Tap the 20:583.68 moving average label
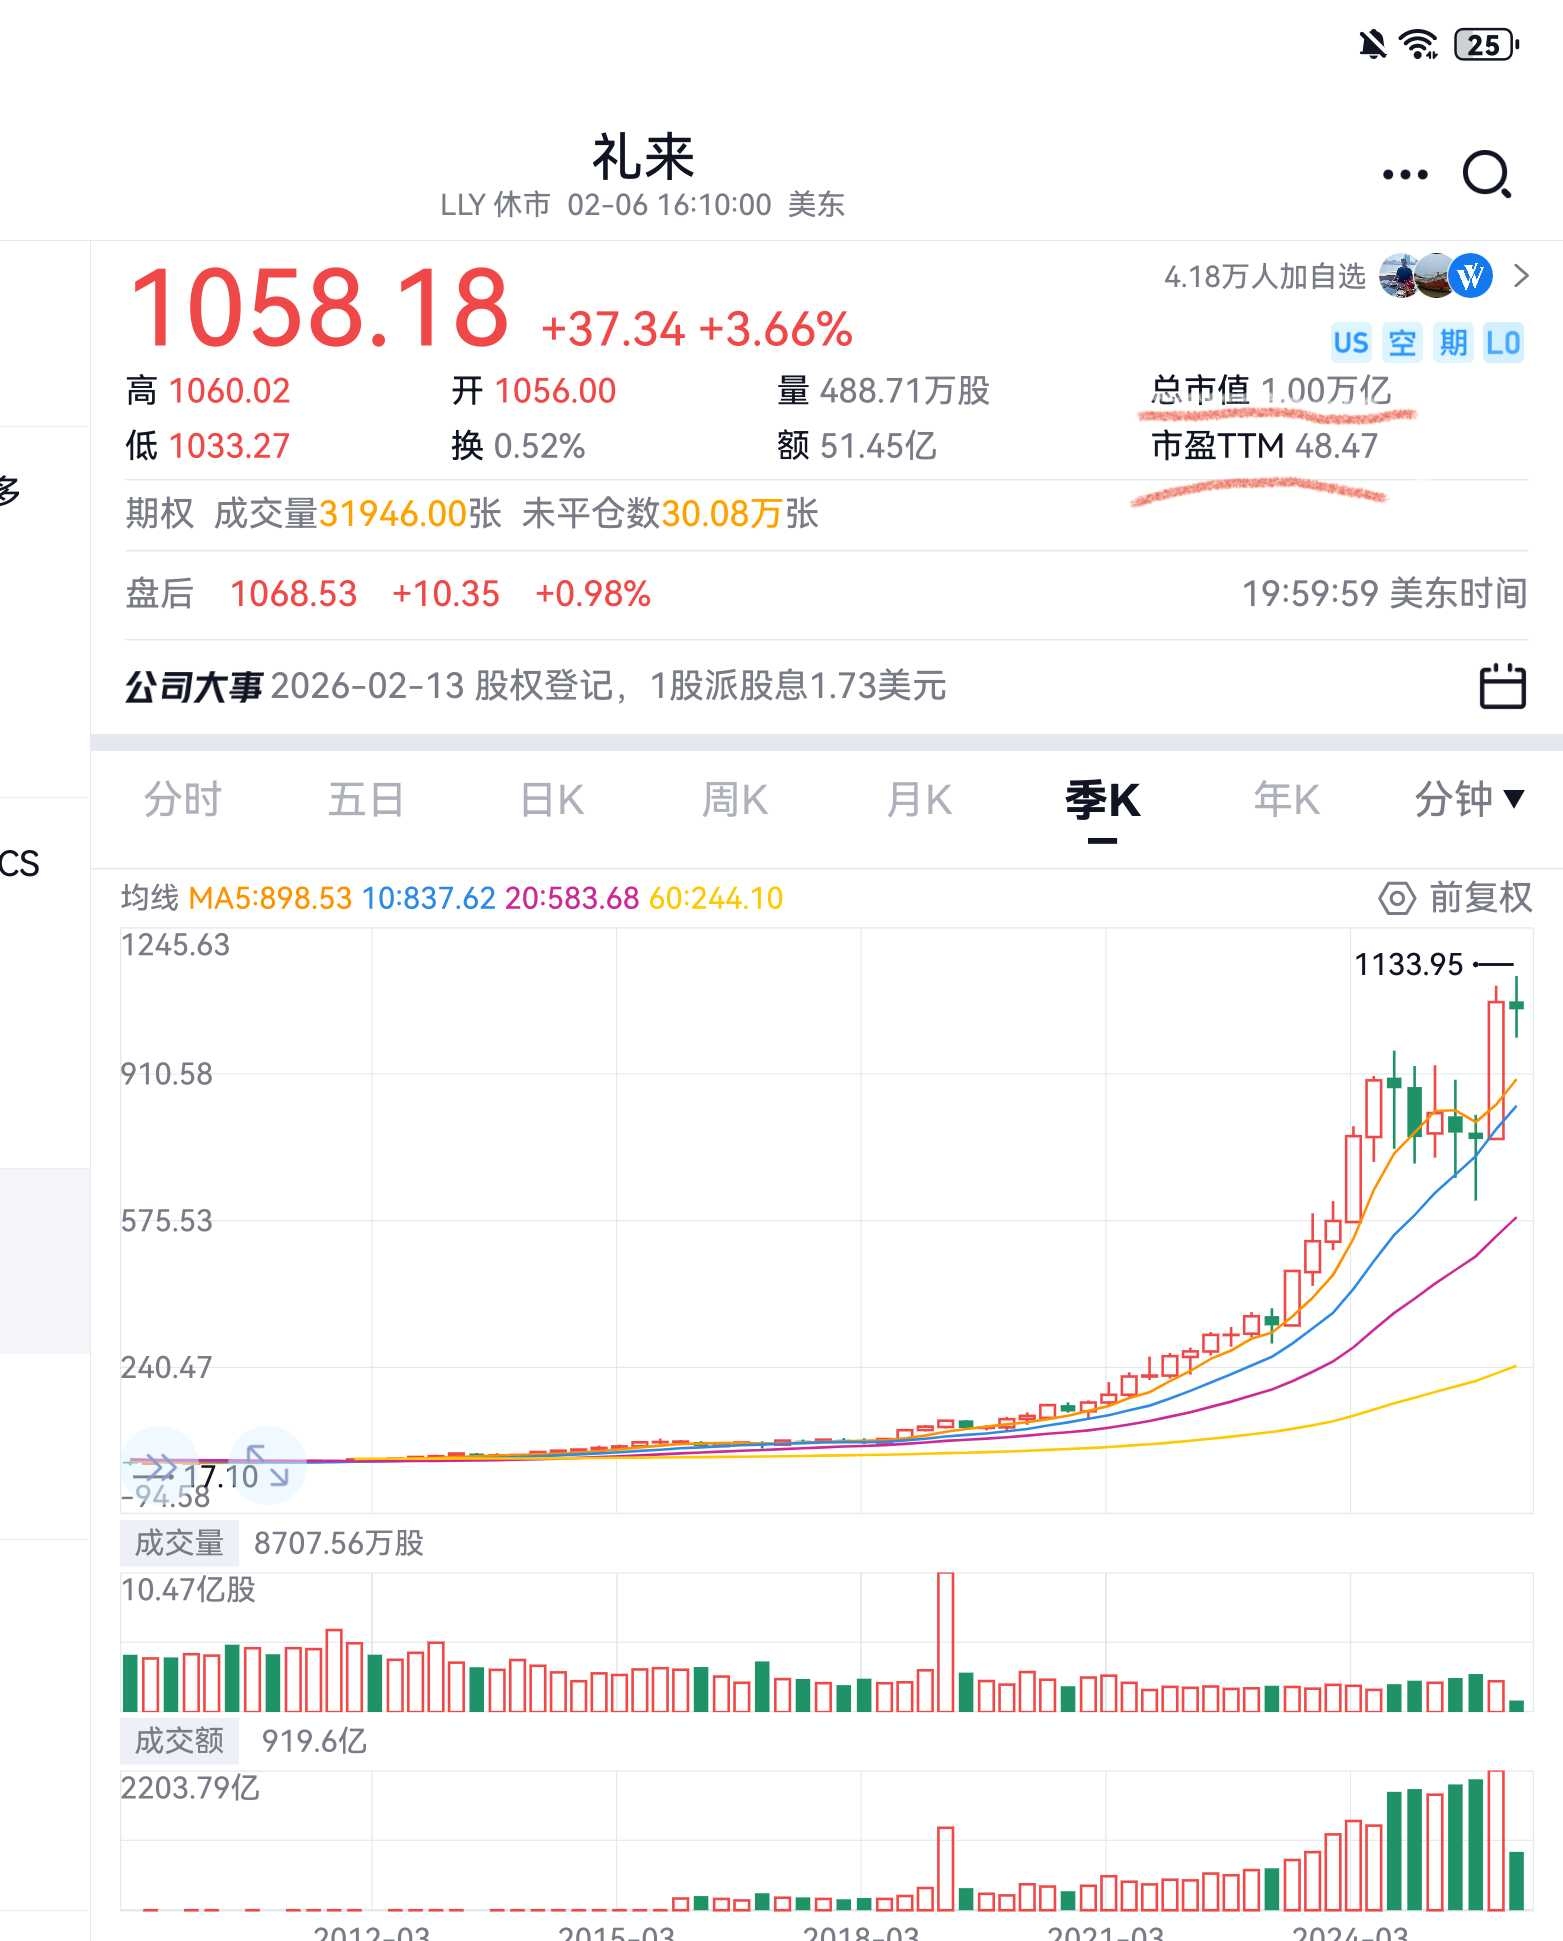Viewport: 1563px width, 1941px height. pyautogui.click(x=571, y=898)
